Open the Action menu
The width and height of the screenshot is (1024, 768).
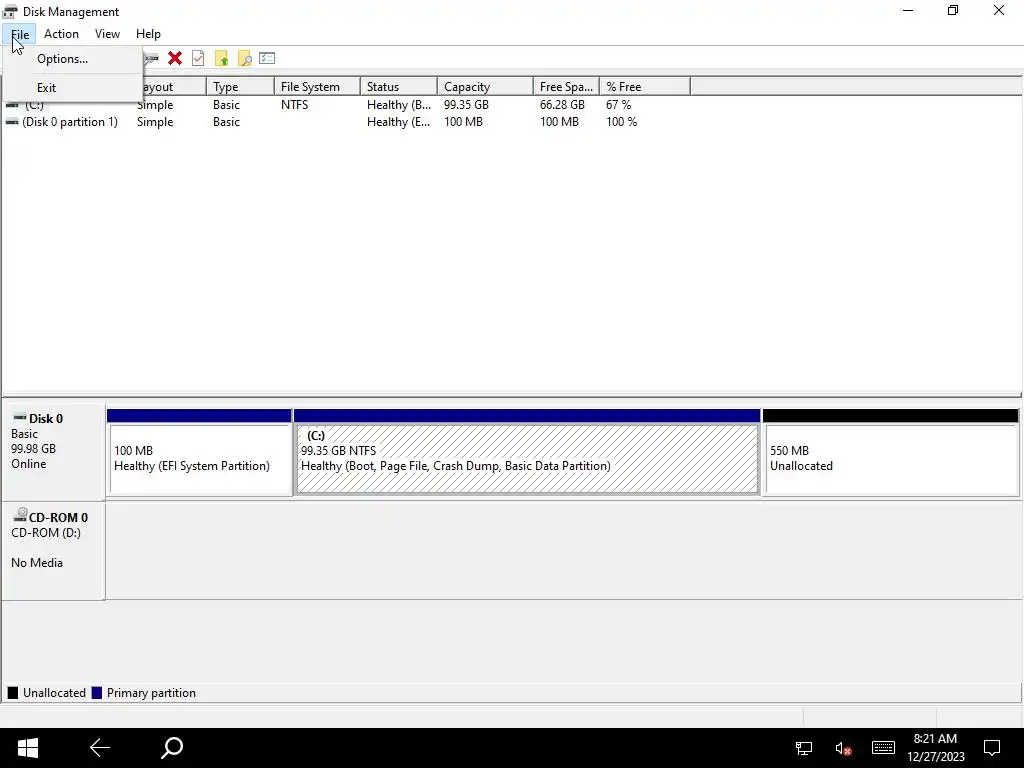[x=61, y=34]
